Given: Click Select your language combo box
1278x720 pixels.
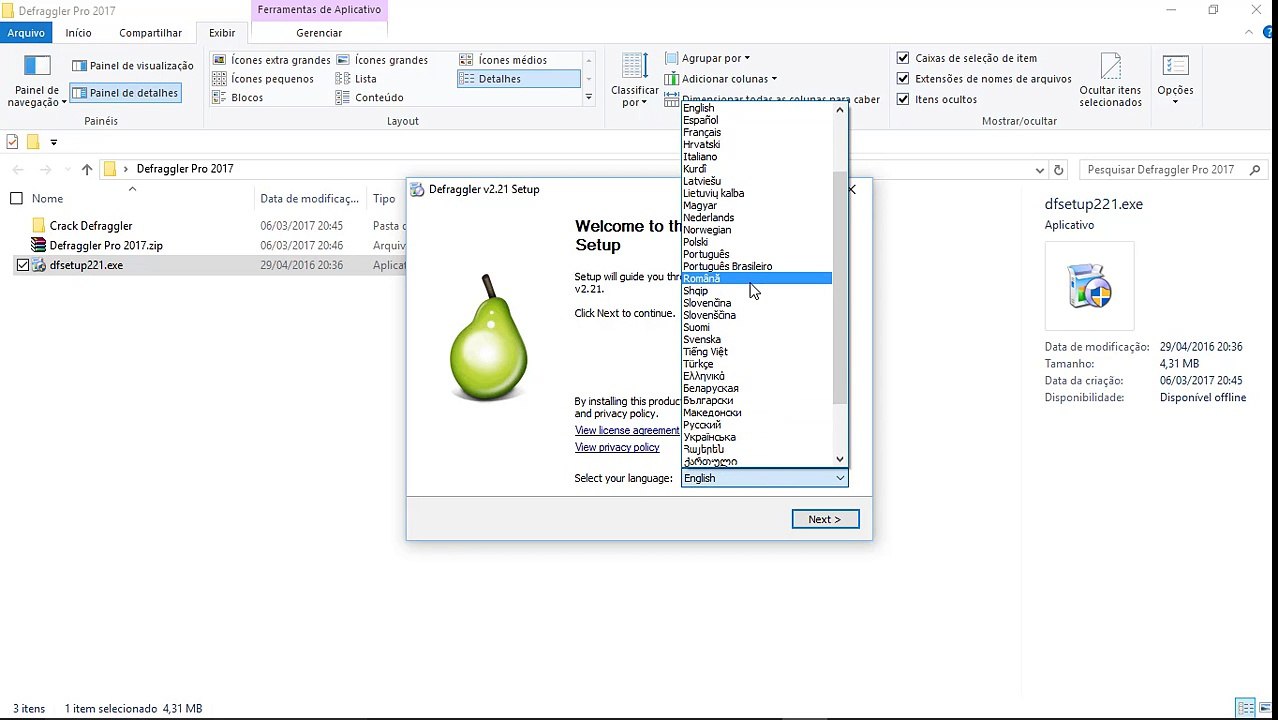Looking at the screenshot, I should pyautogui.click(x=765, y=478).
